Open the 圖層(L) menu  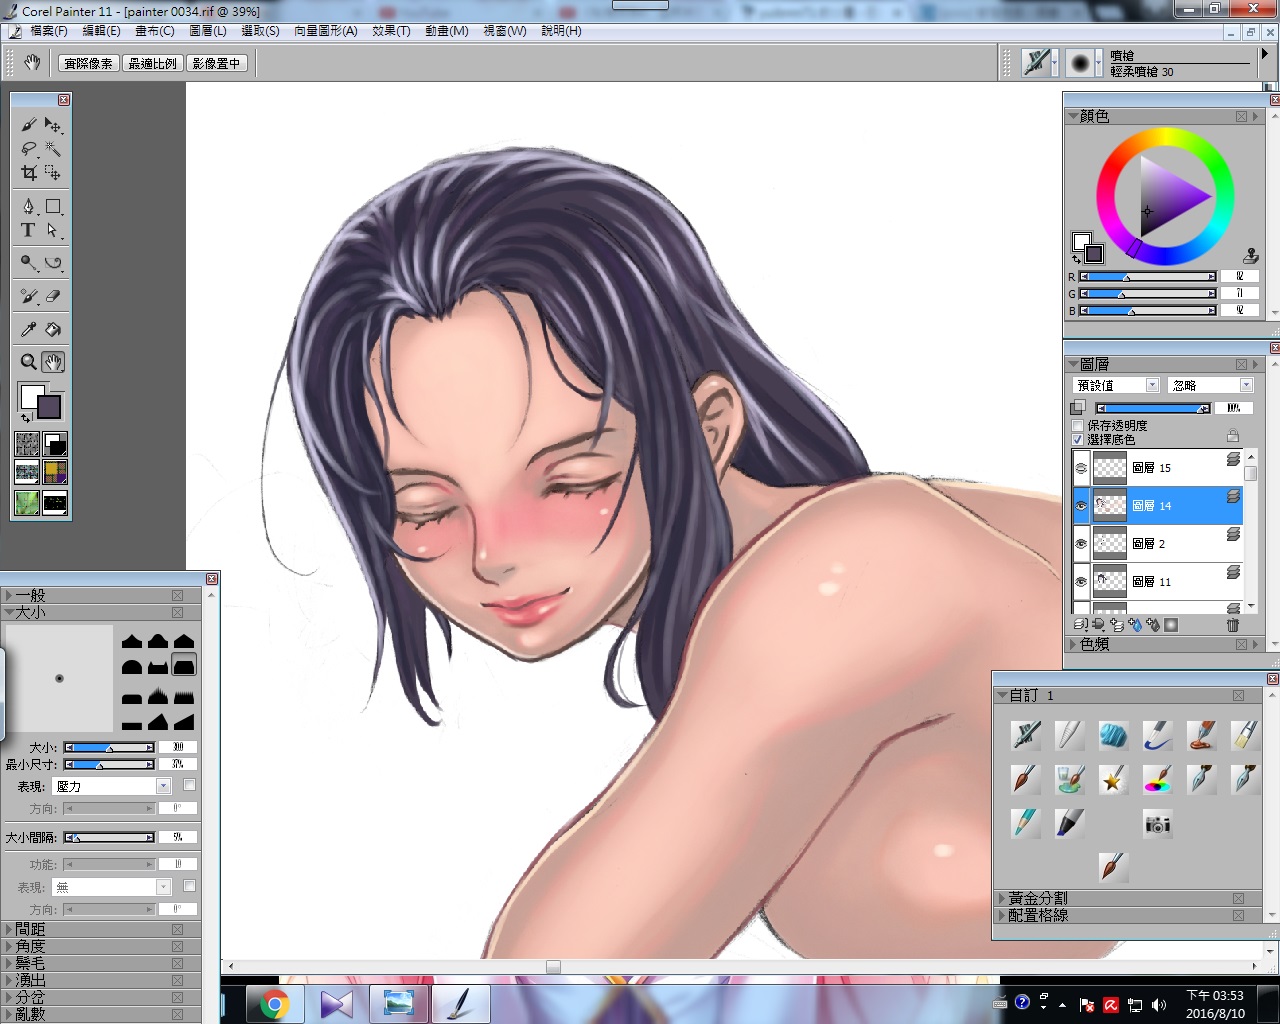click(x=208, y=31)
